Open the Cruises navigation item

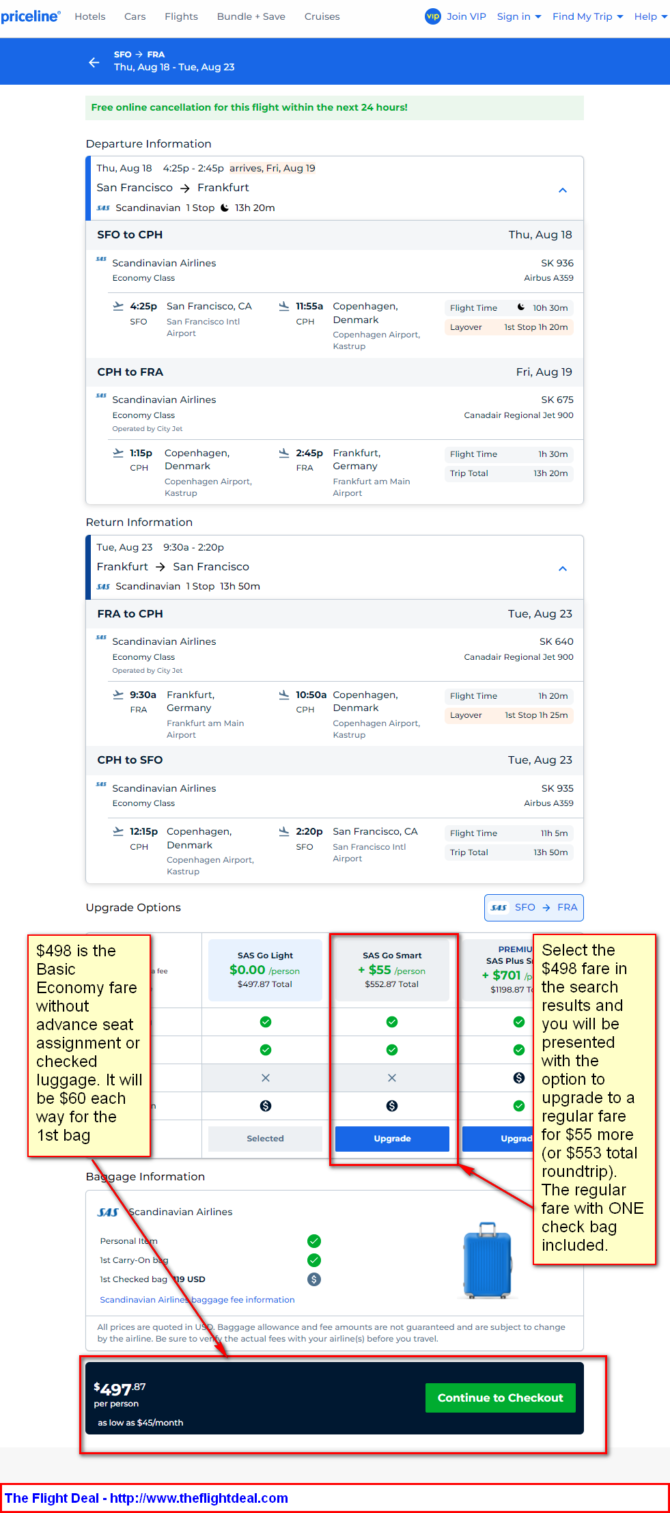[x=322, y=16]
